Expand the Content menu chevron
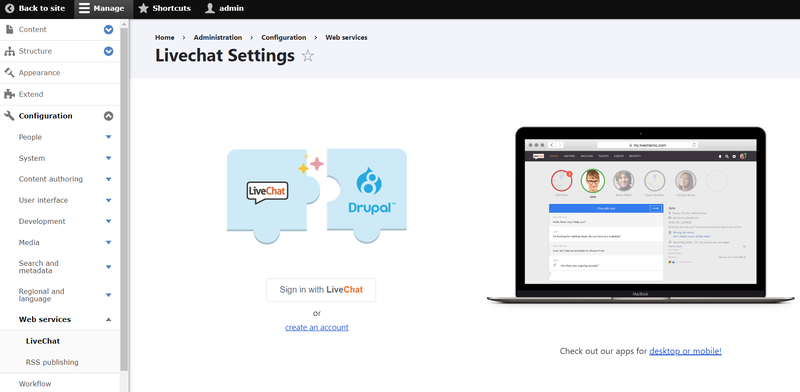The width and height of the screenshot is (800, 392). pyautogui.click(x=108, y=30)
